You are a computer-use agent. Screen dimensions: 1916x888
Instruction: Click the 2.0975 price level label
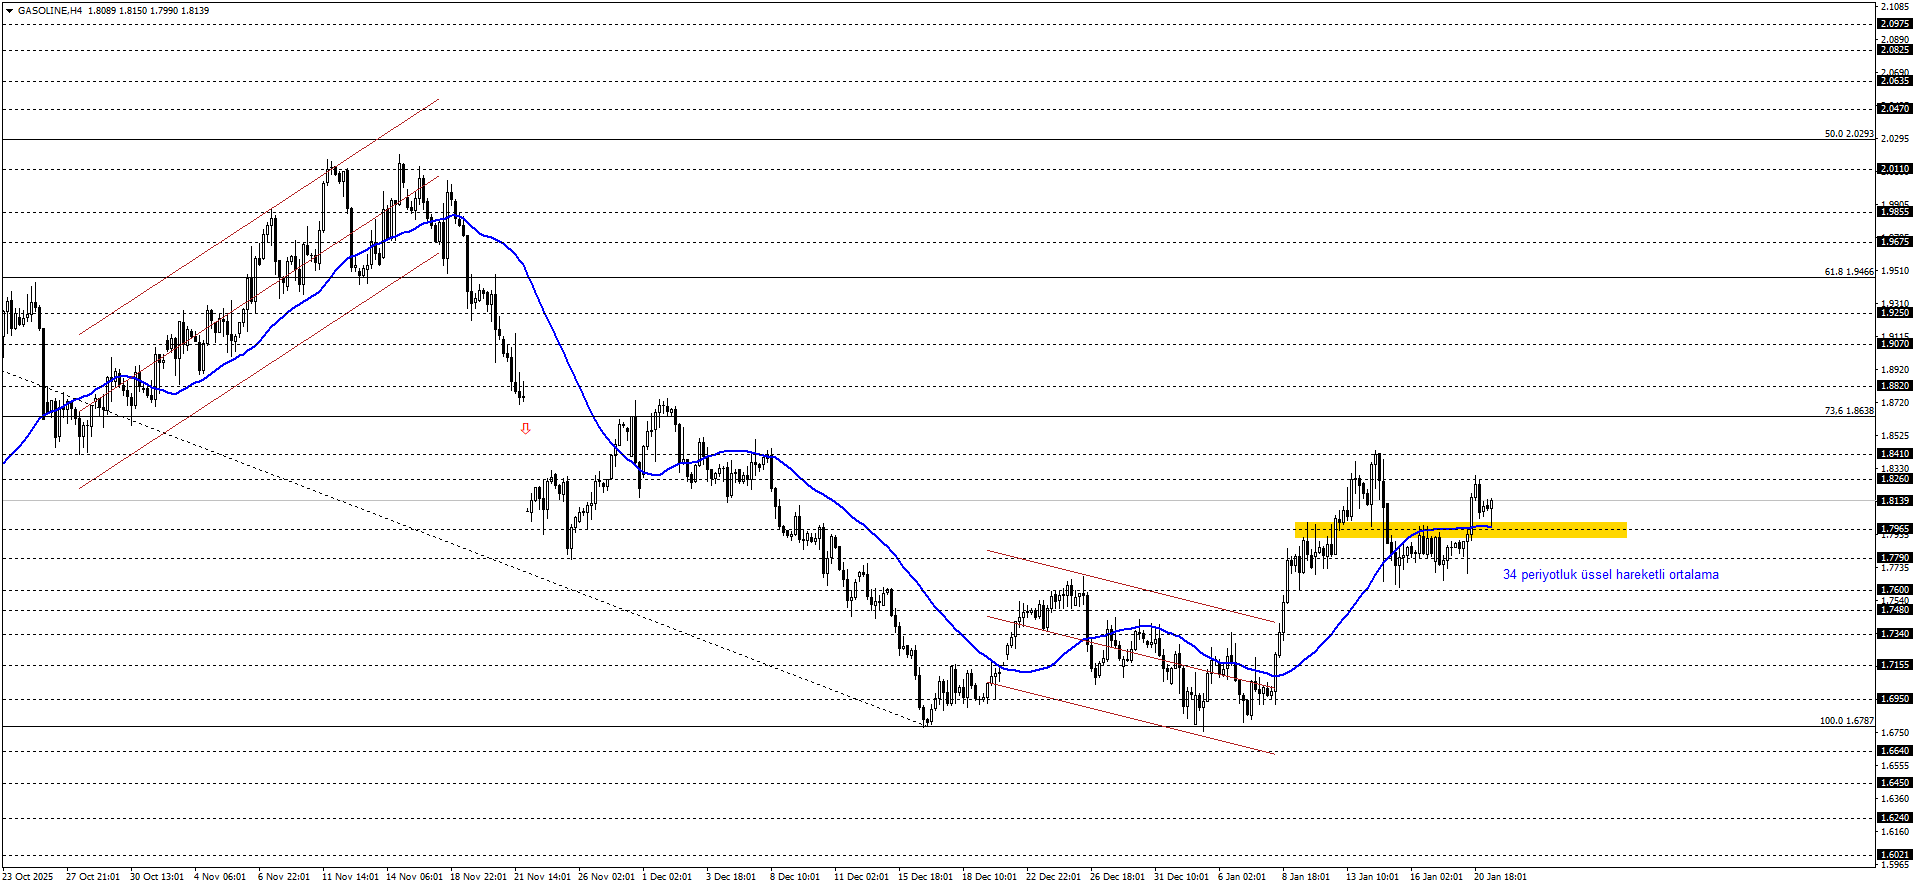[x=1895, y=24]
